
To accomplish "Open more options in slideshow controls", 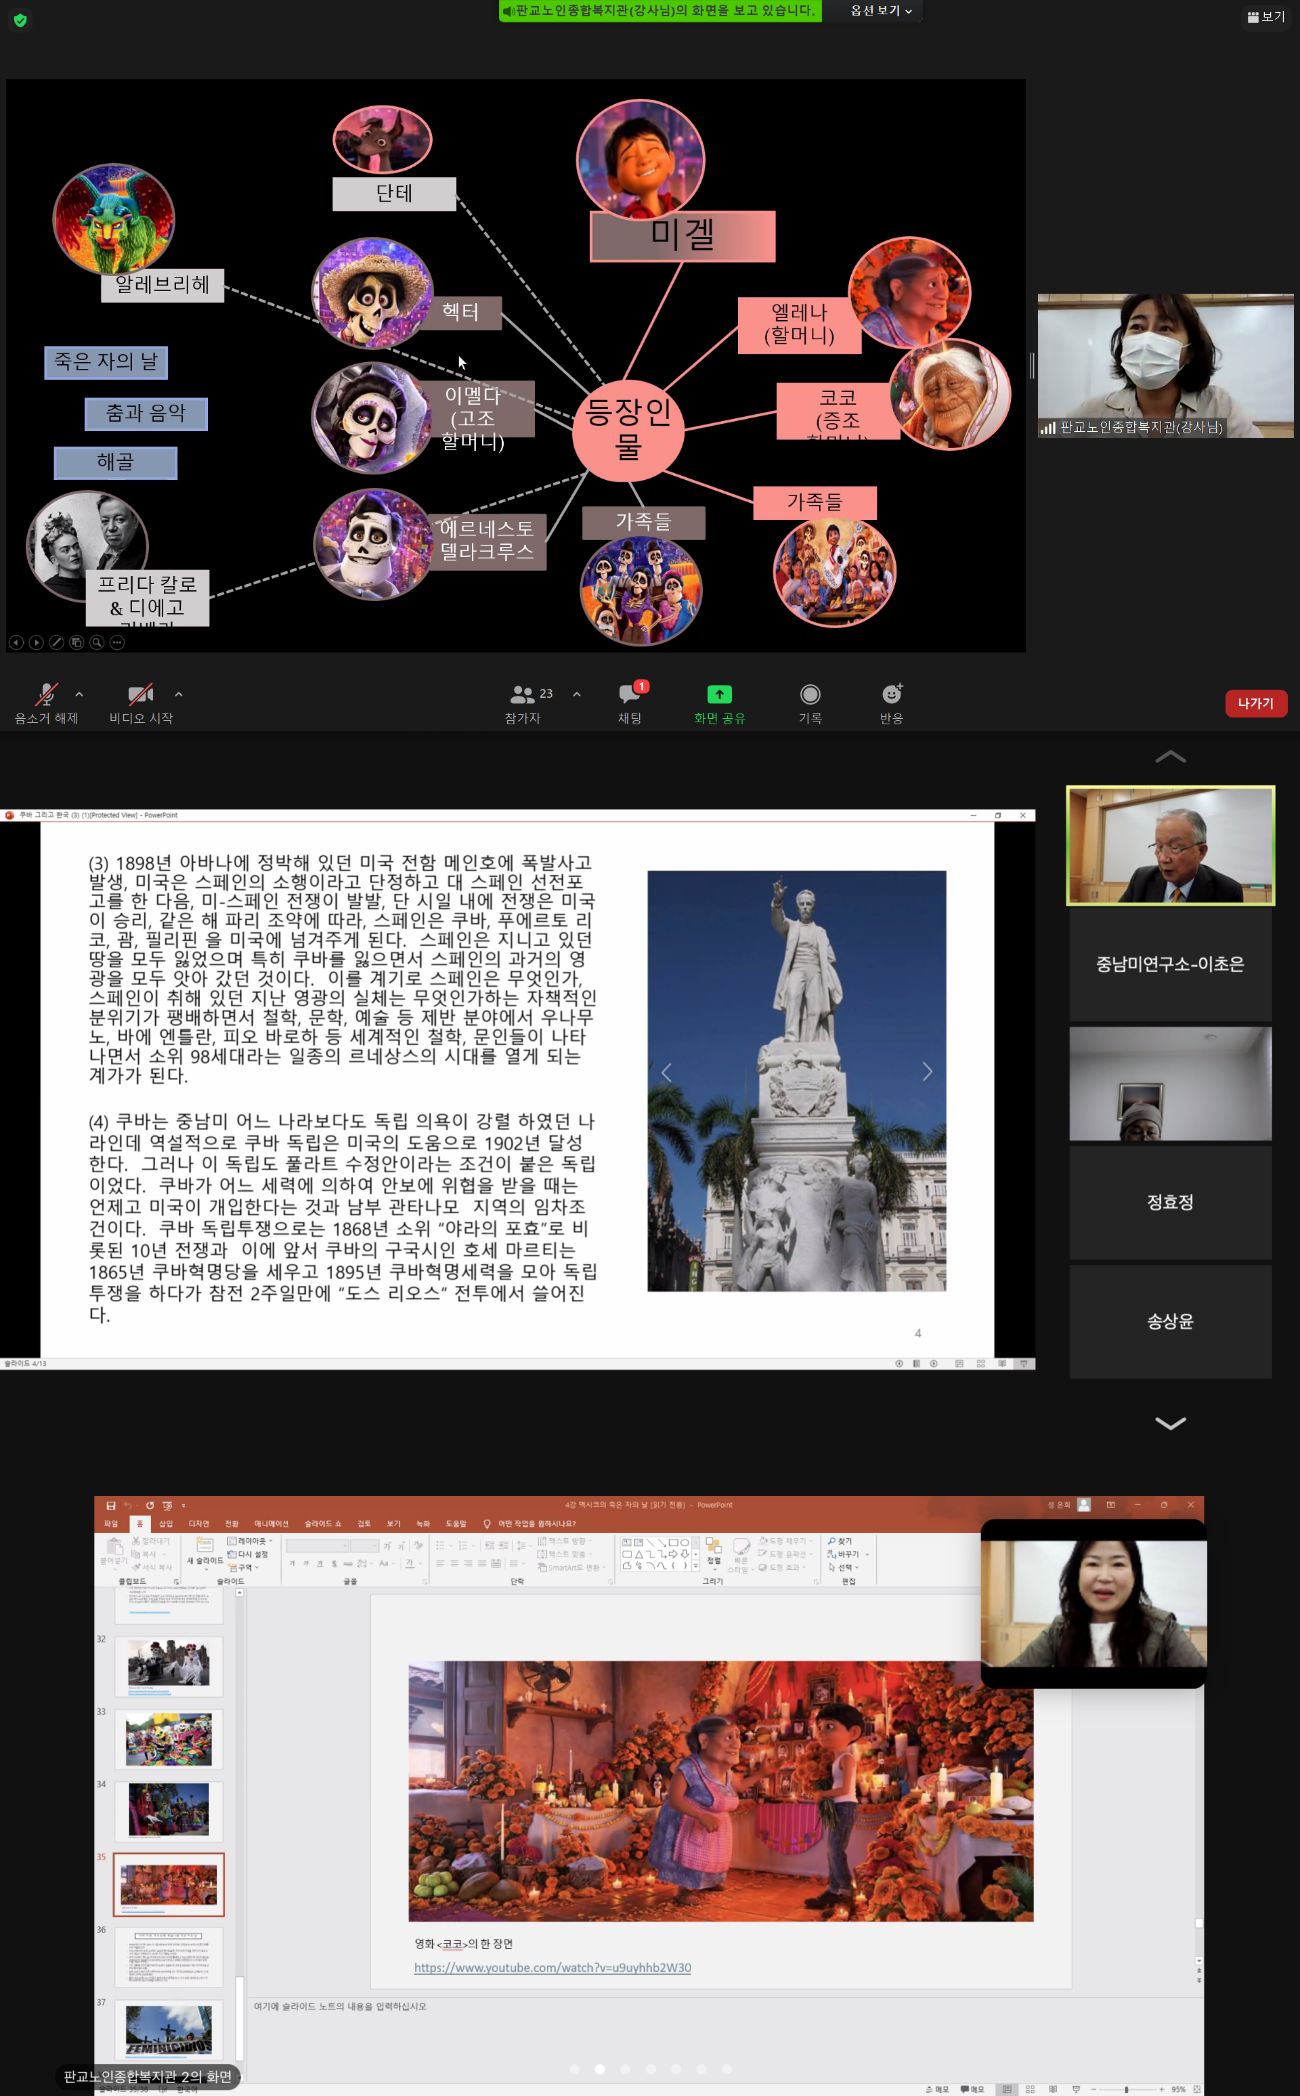I will tap(117, 643).
